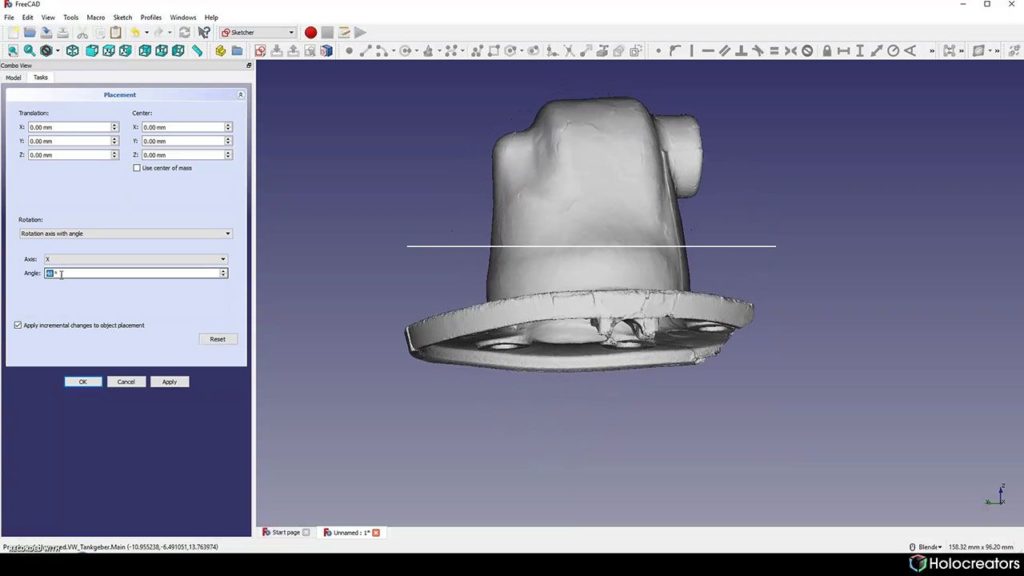Click the Open file folder icon
This screenshot has width=1024, height=576.
[29, 33]
